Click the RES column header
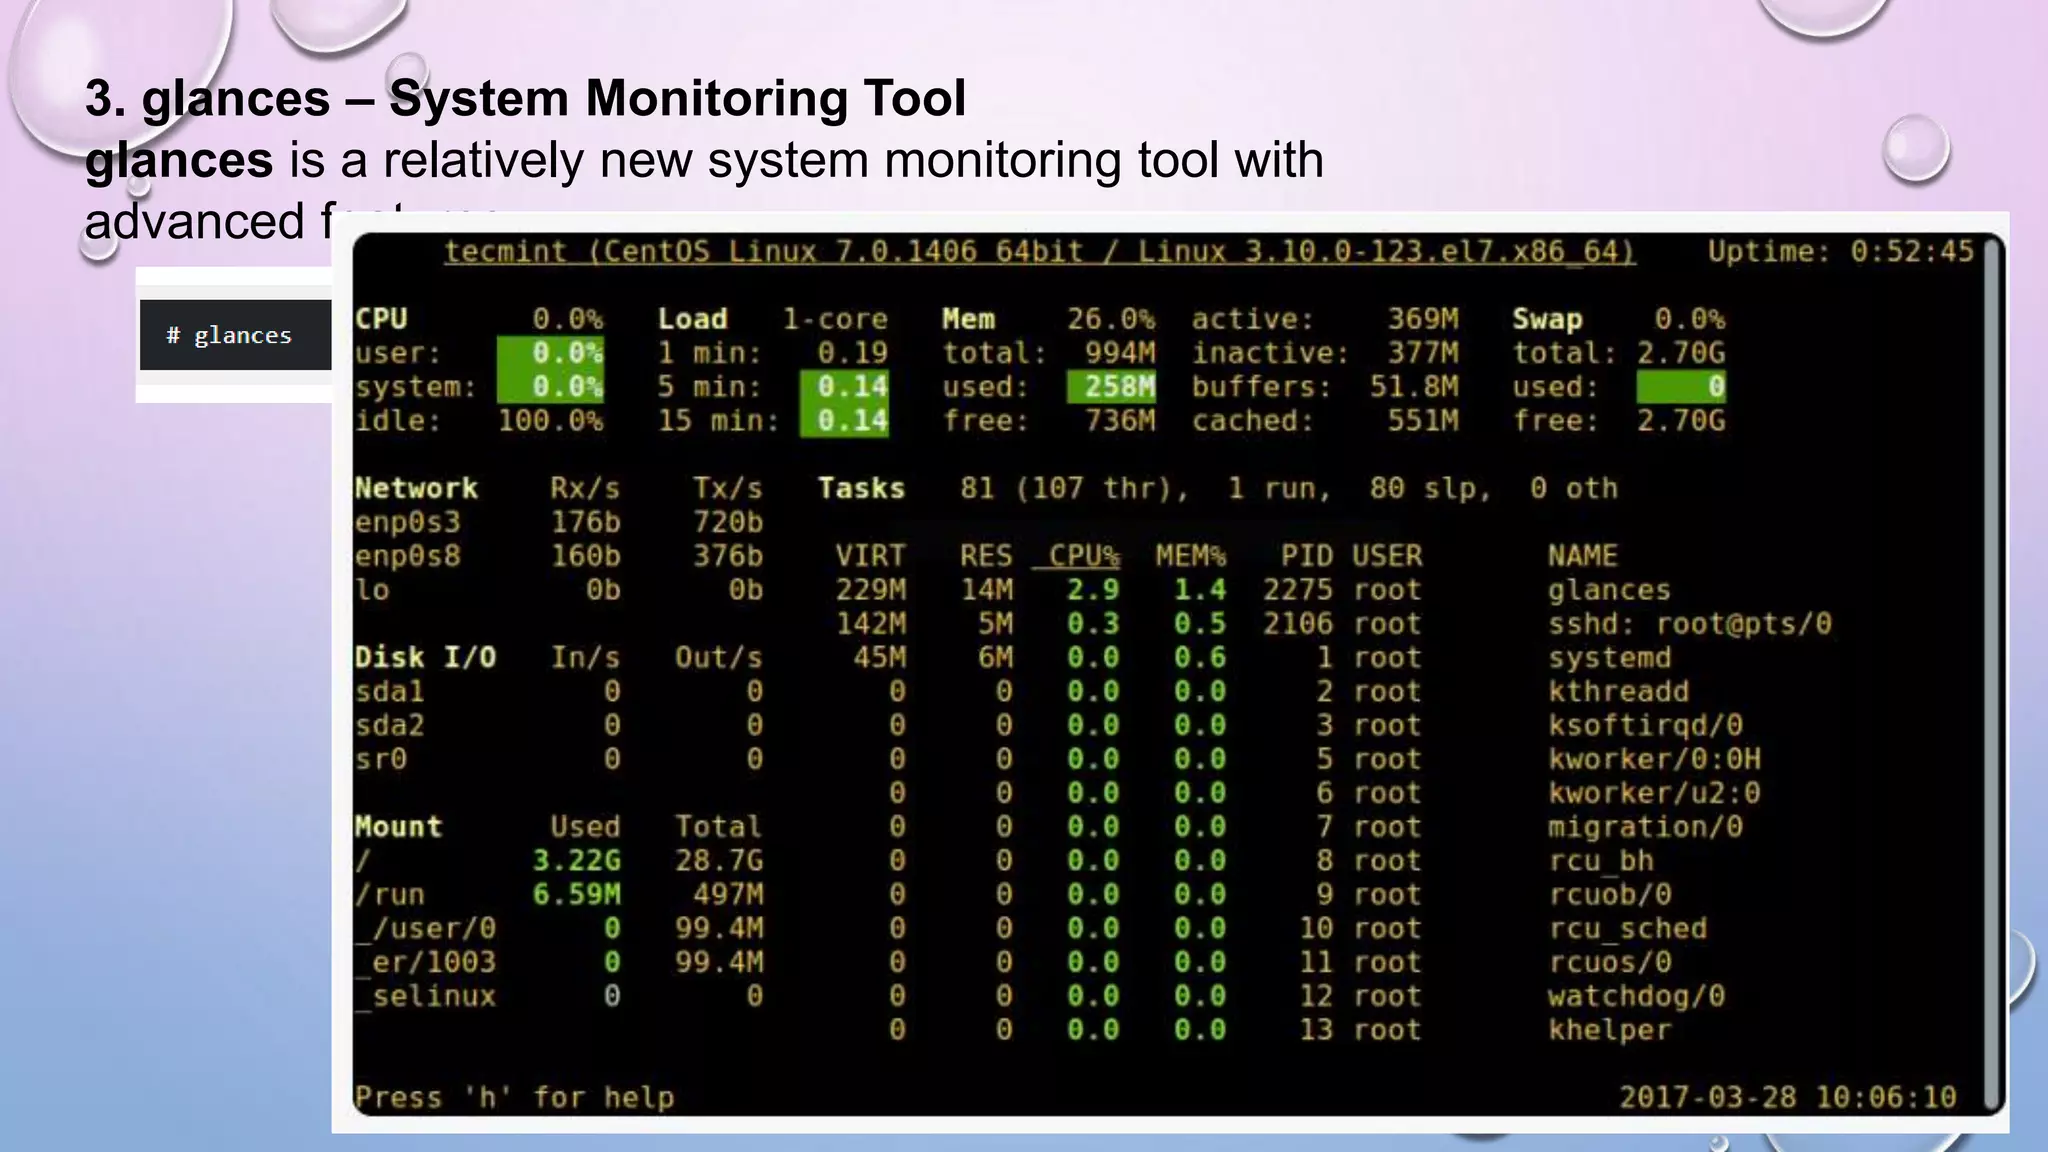 (986, 556)
